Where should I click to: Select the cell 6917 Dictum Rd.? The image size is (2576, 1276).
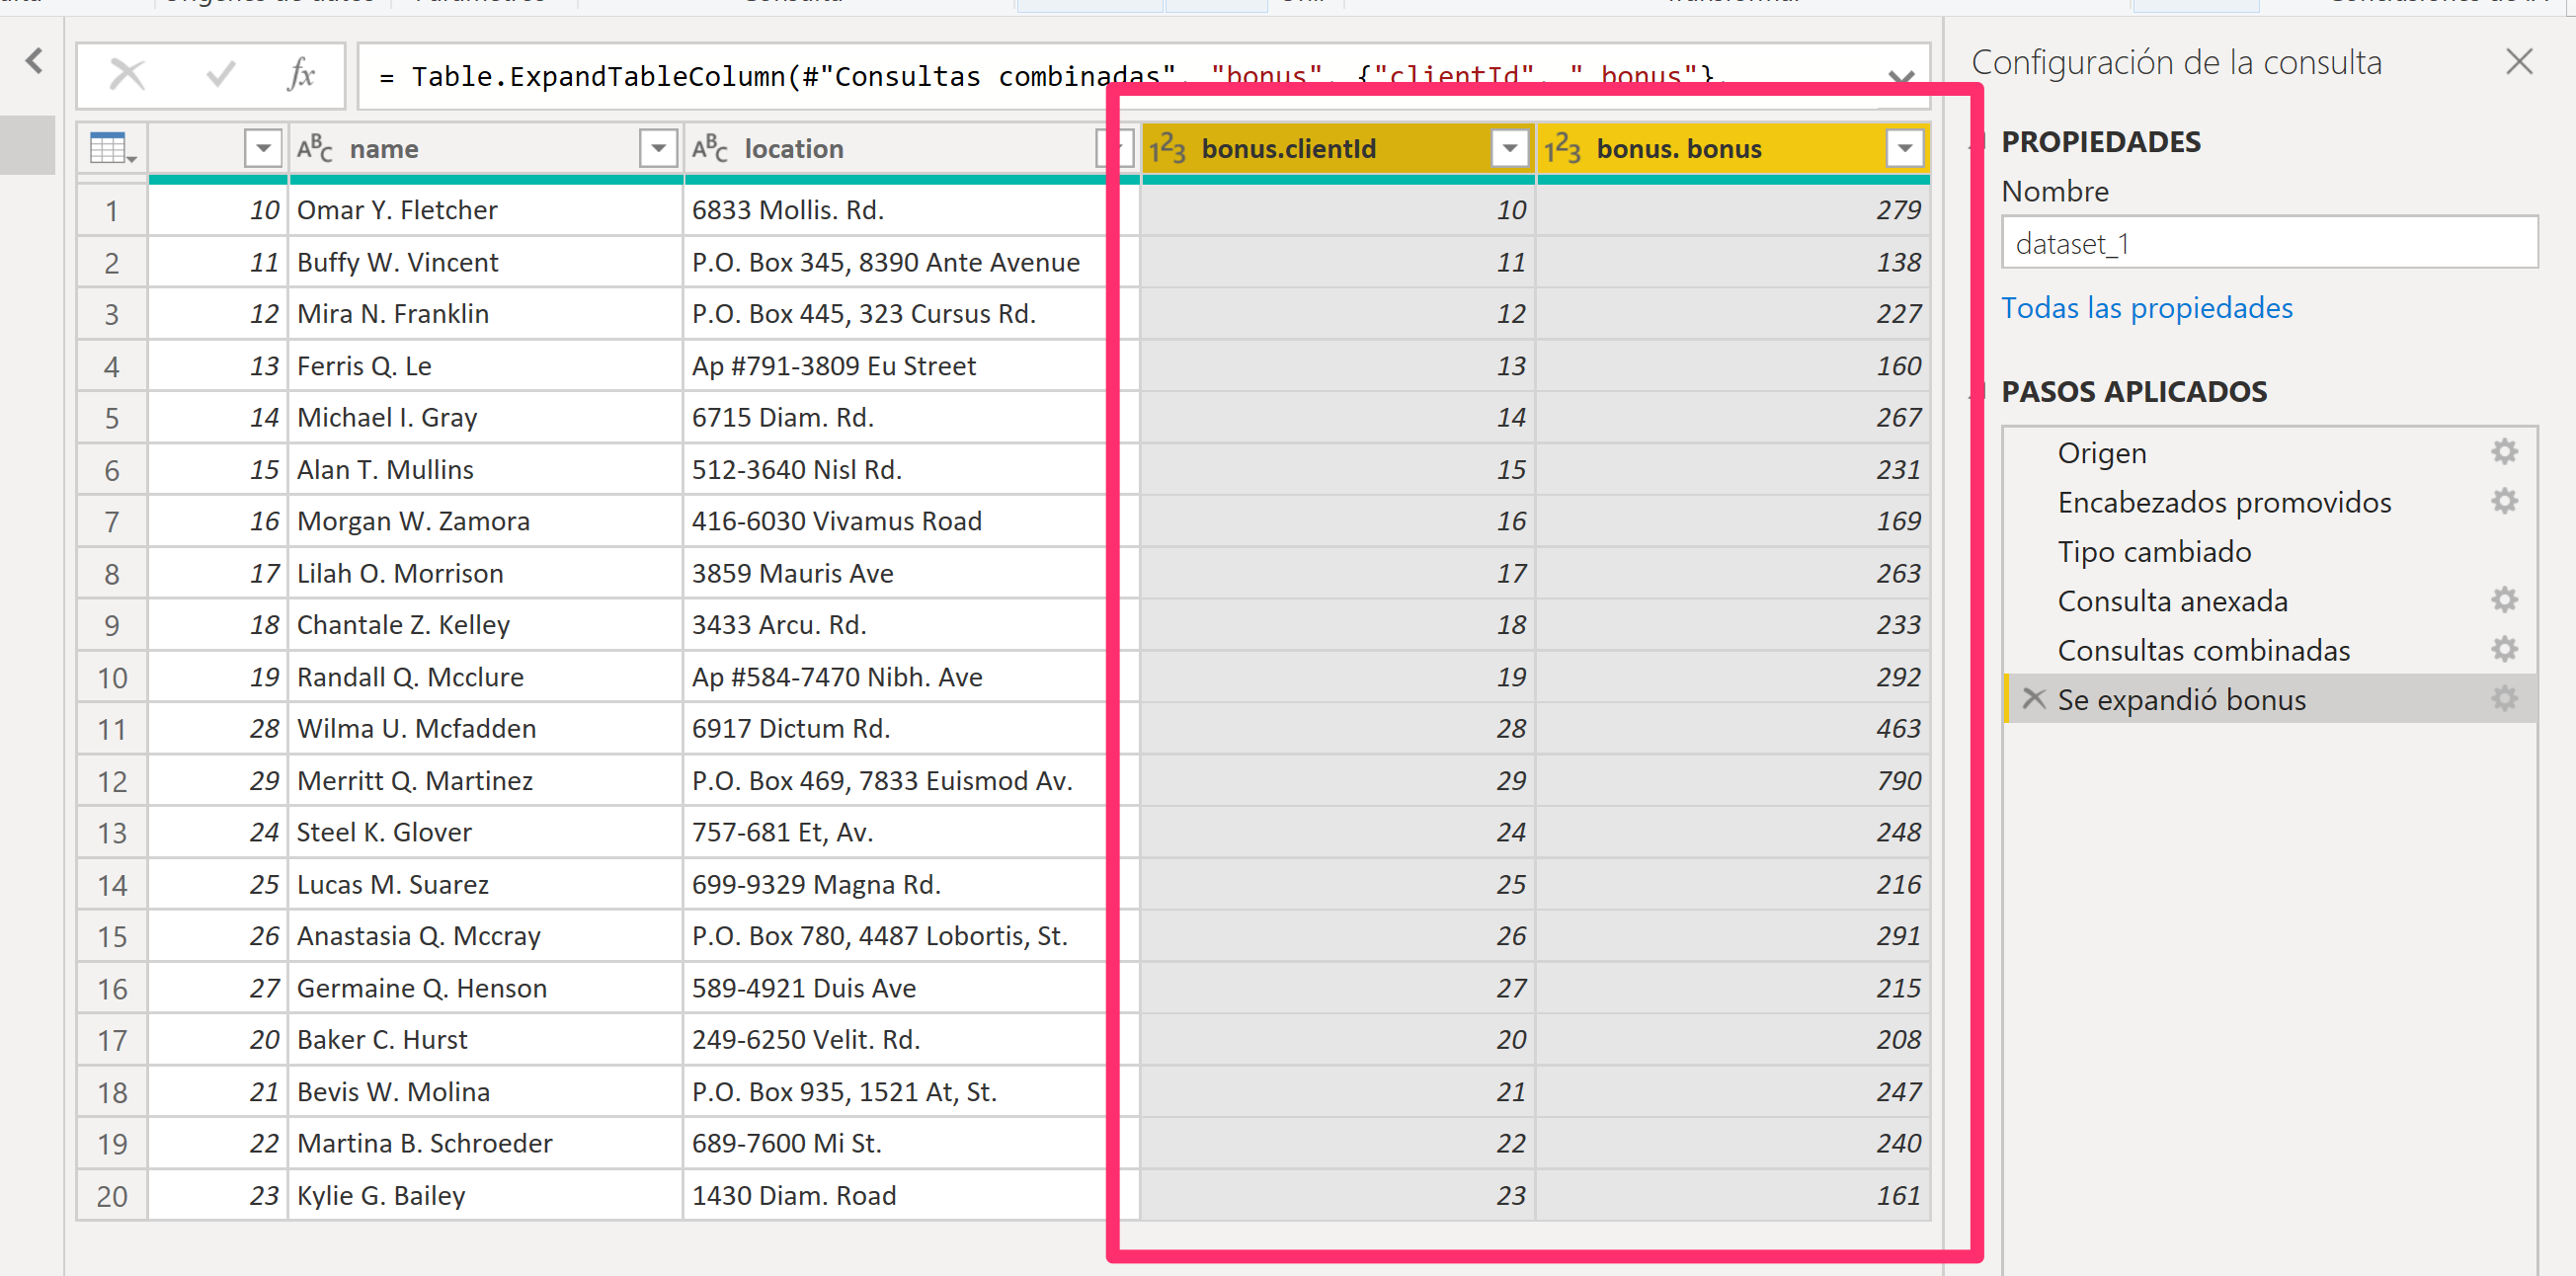click(911, 728)
